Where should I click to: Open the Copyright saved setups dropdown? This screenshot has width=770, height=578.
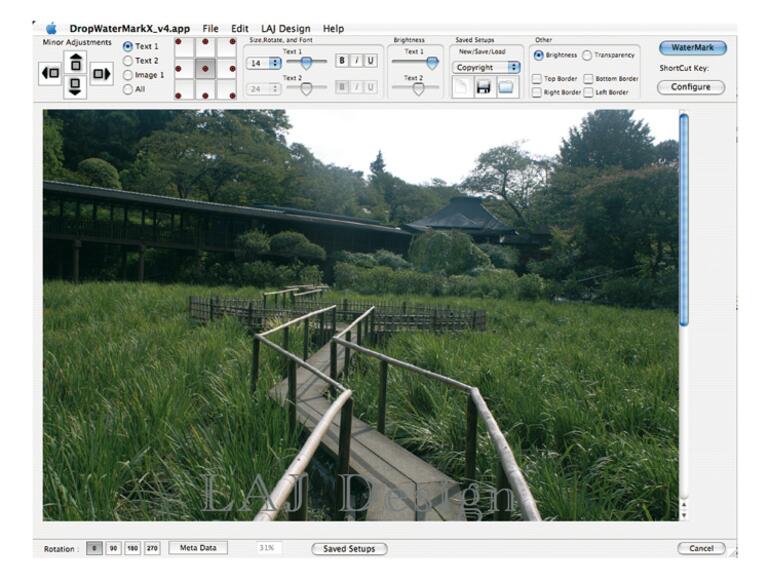point(486,67)
